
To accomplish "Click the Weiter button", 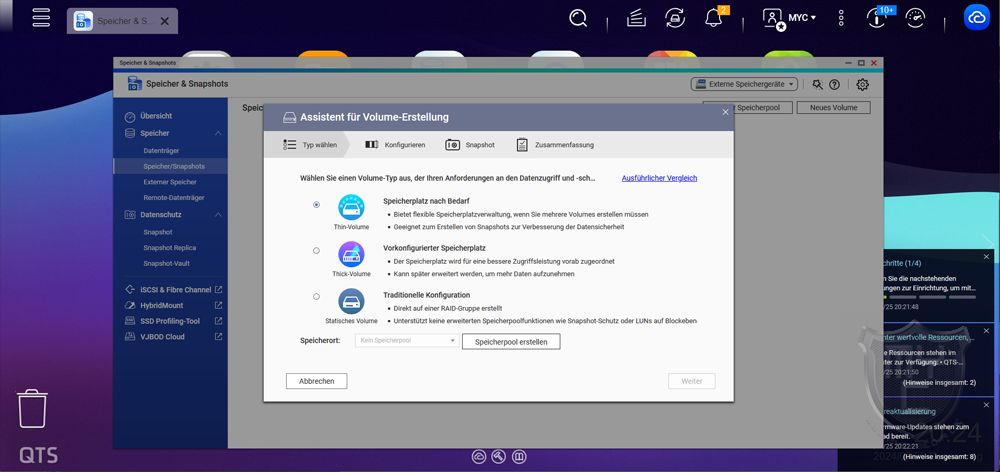I will pos(692,381).
